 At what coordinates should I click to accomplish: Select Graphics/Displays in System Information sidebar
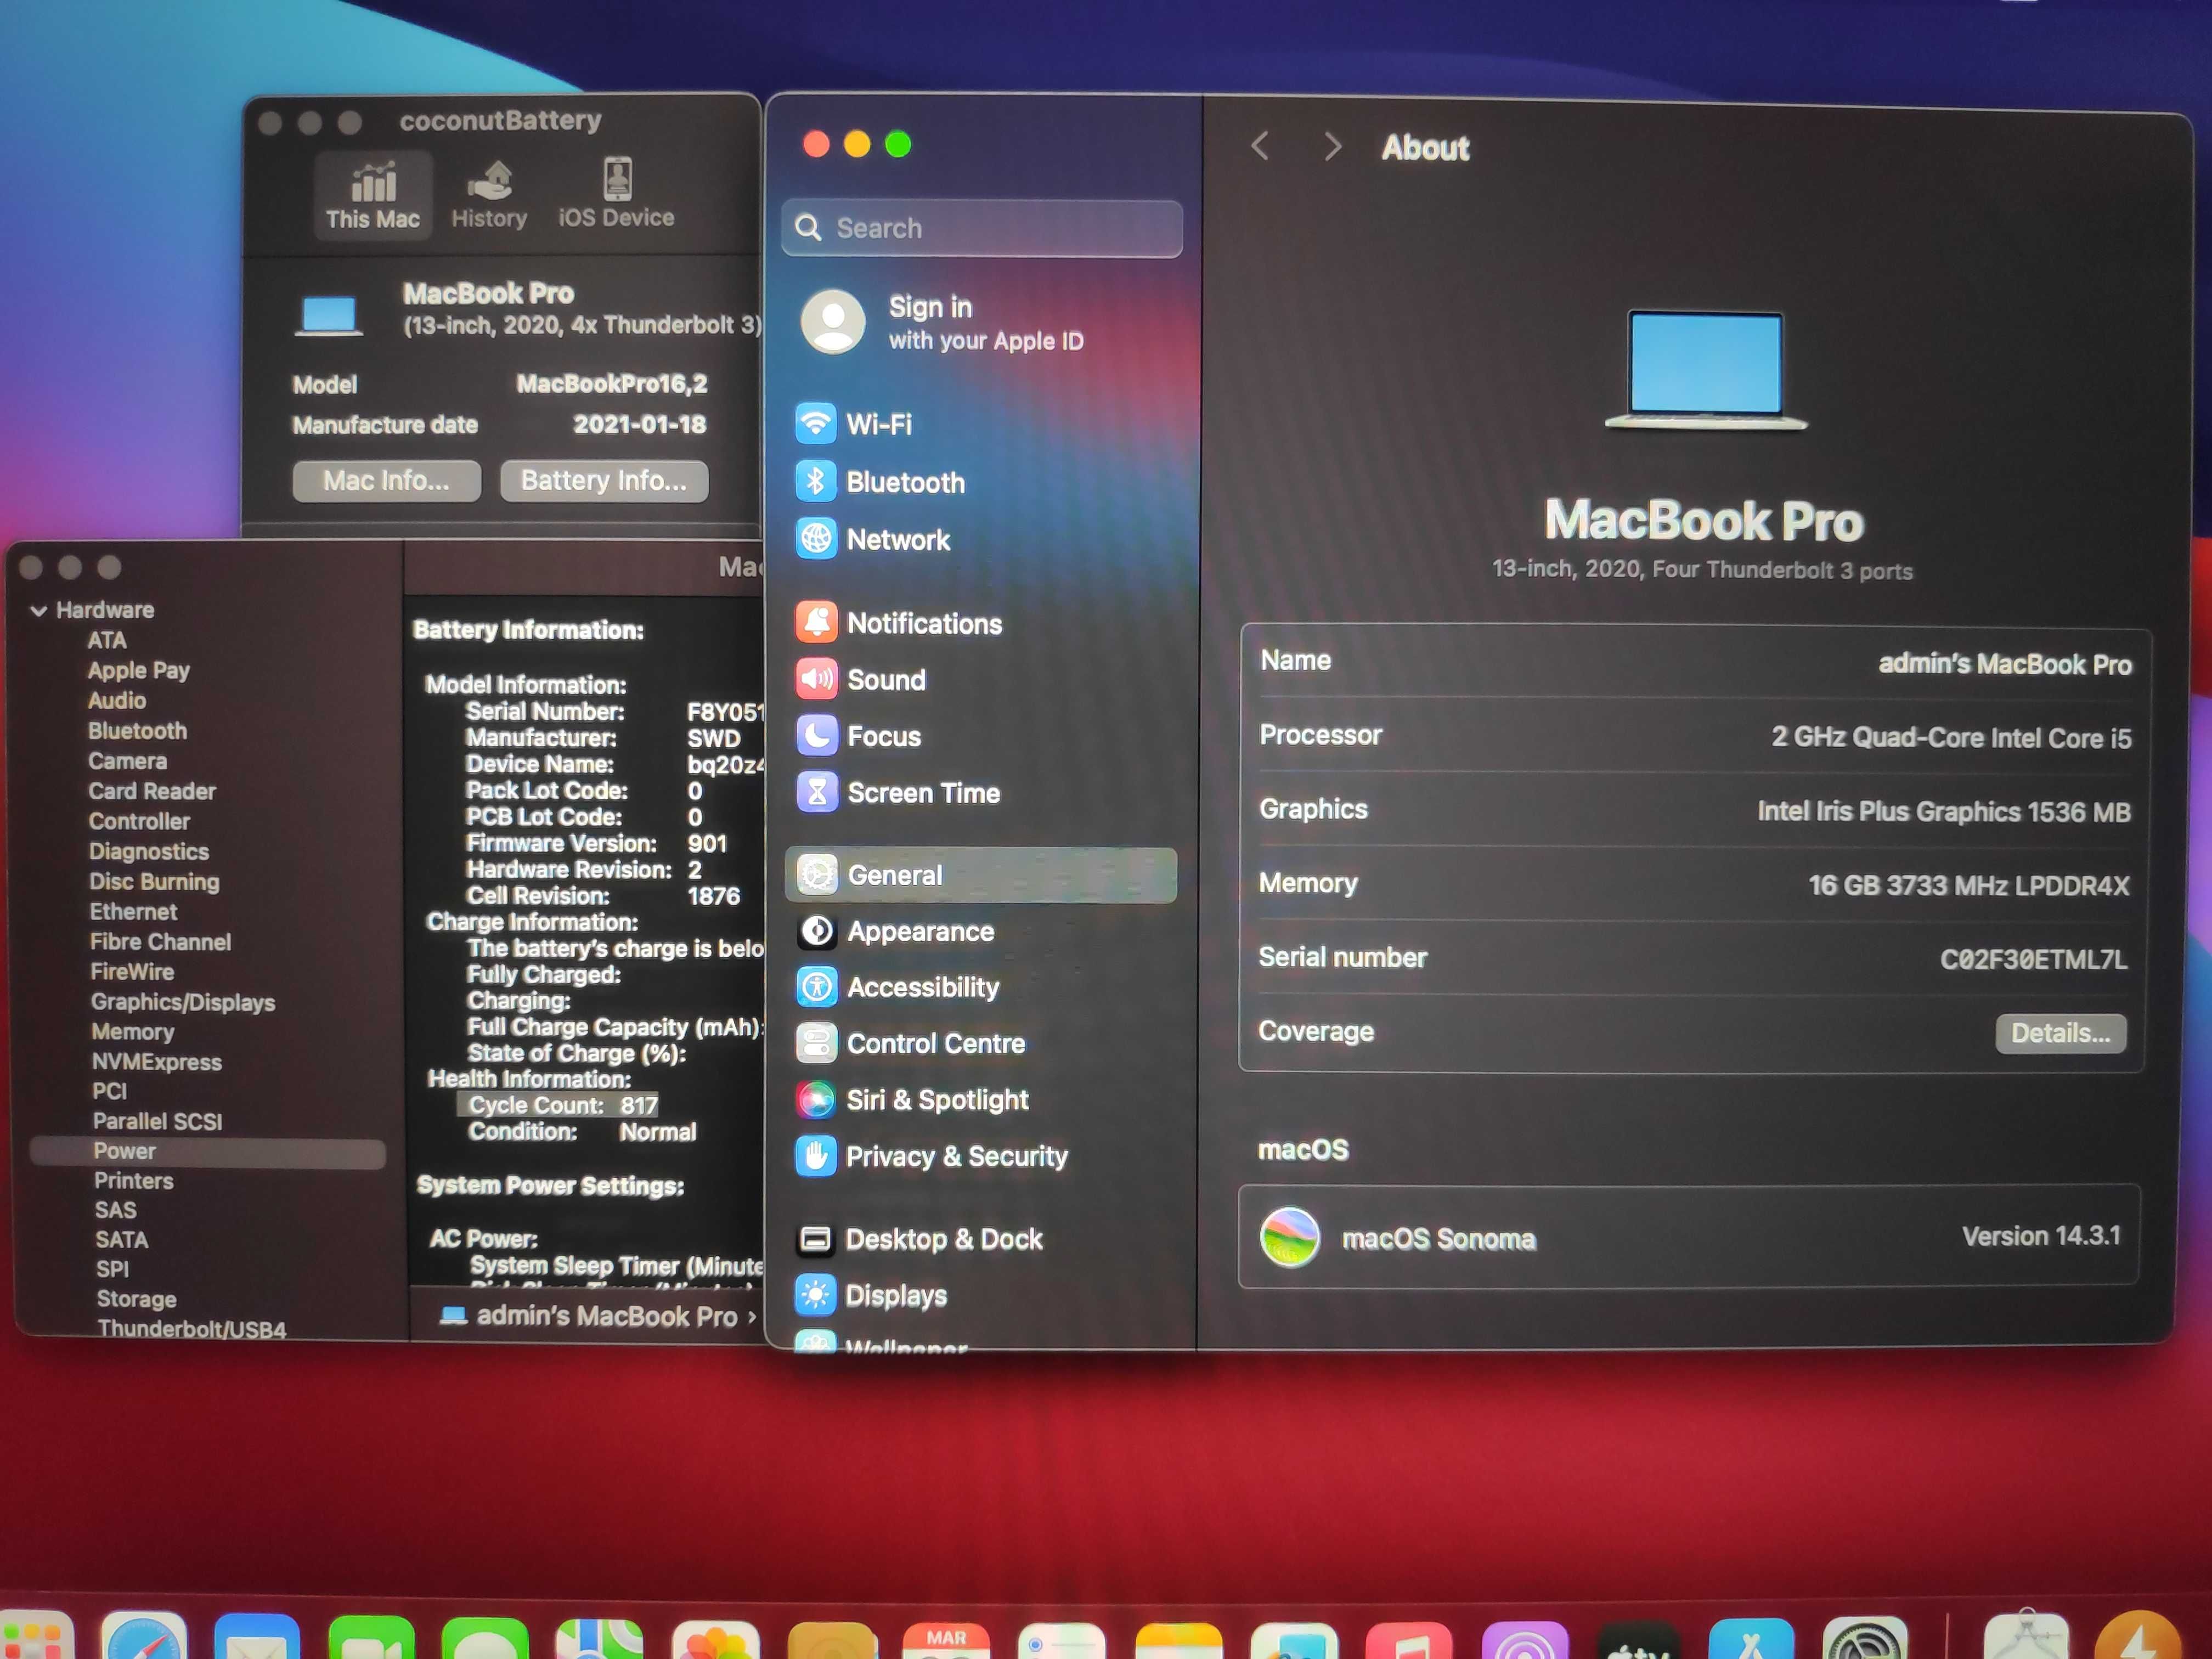pyautogui.click(x=183, y=1002)
